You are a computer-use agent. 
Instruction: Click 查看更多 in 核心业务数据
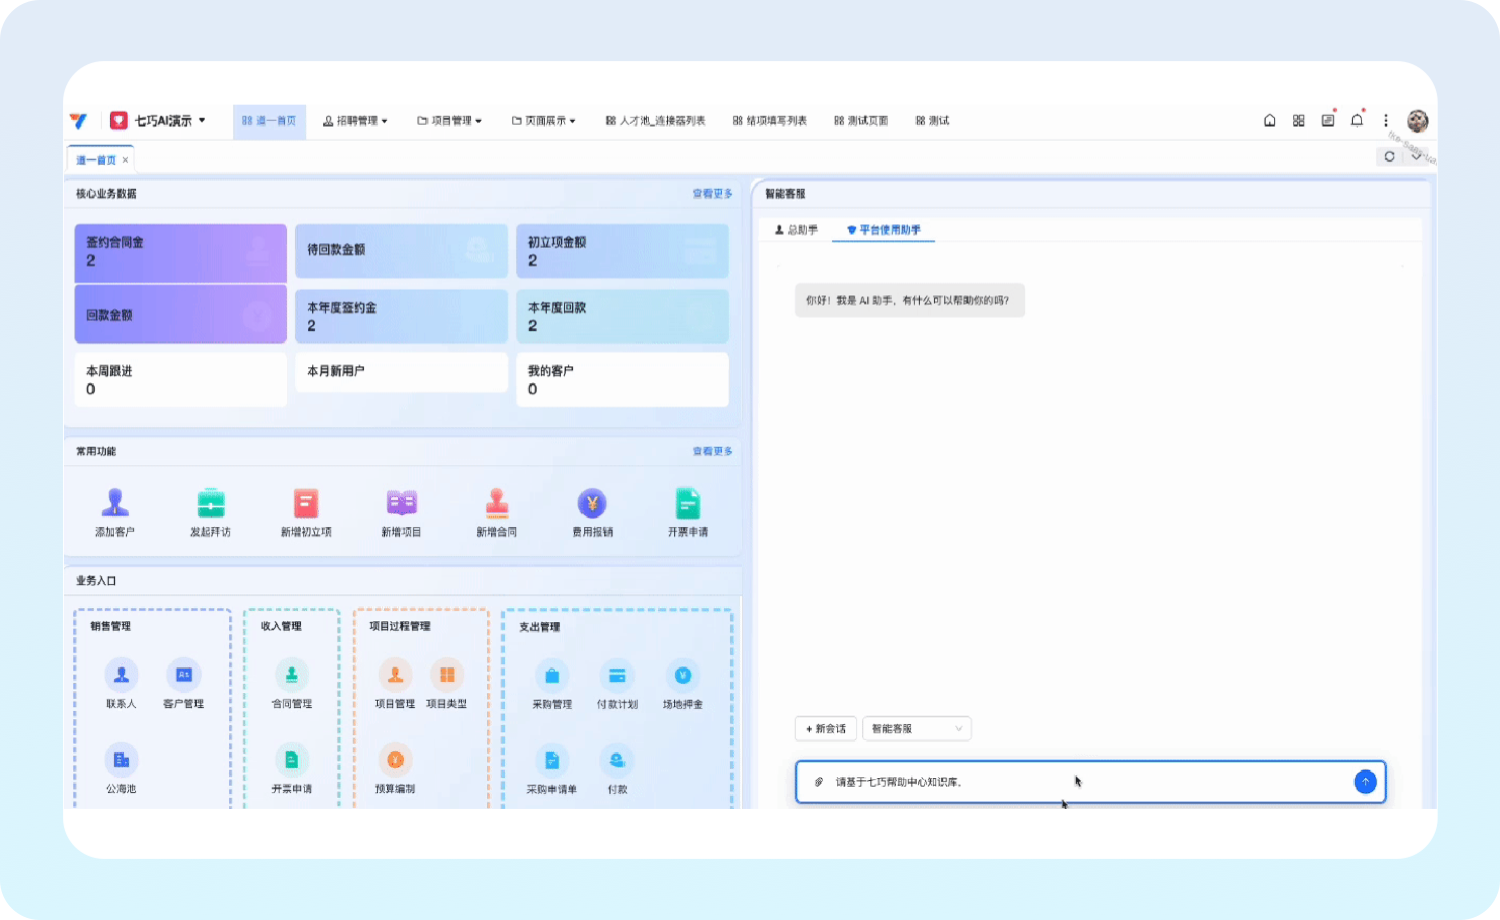tap(712, 194)
